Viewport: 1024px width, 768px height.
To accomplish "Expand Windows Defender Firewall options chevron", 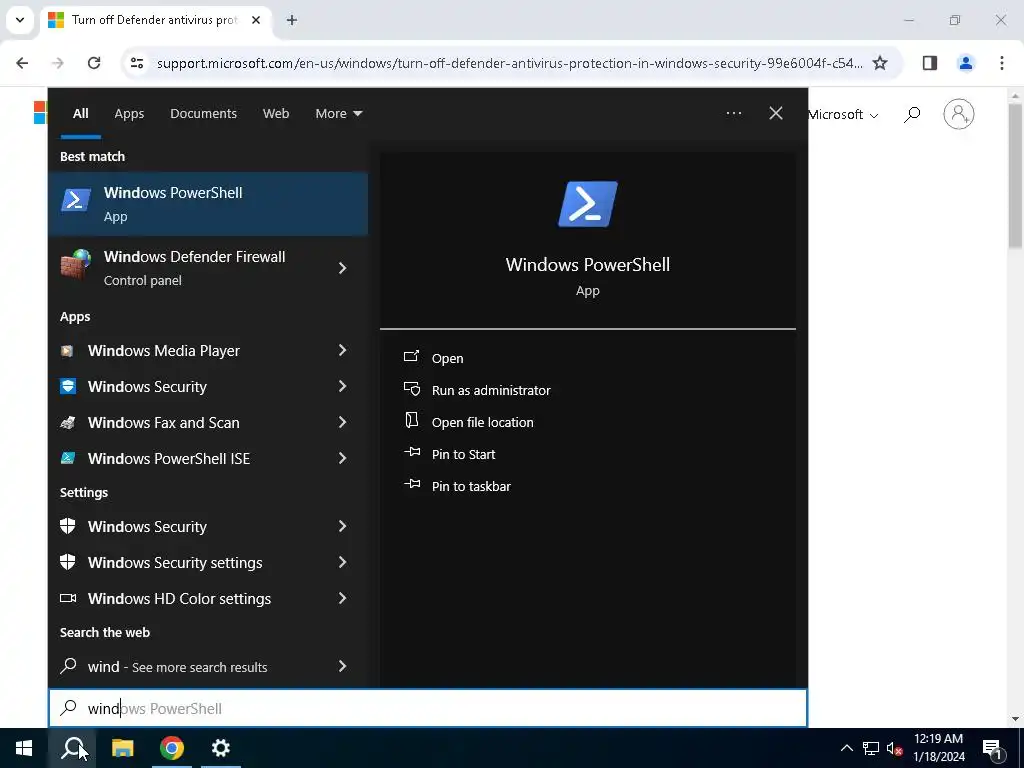I will point(342,268).
